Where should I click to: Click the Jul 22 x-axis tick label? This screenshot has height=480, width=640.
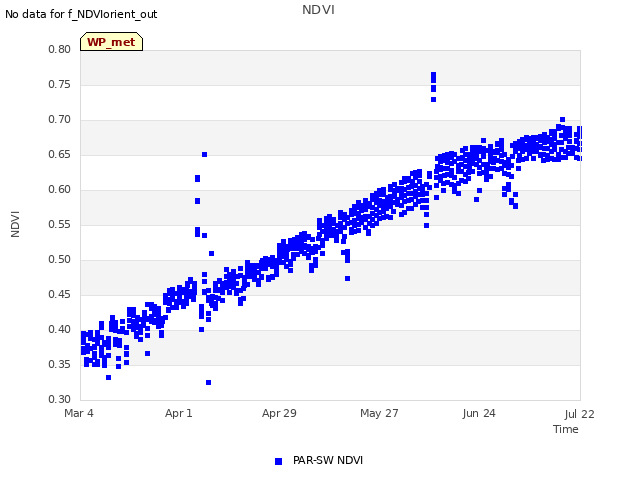pos(580,414)
